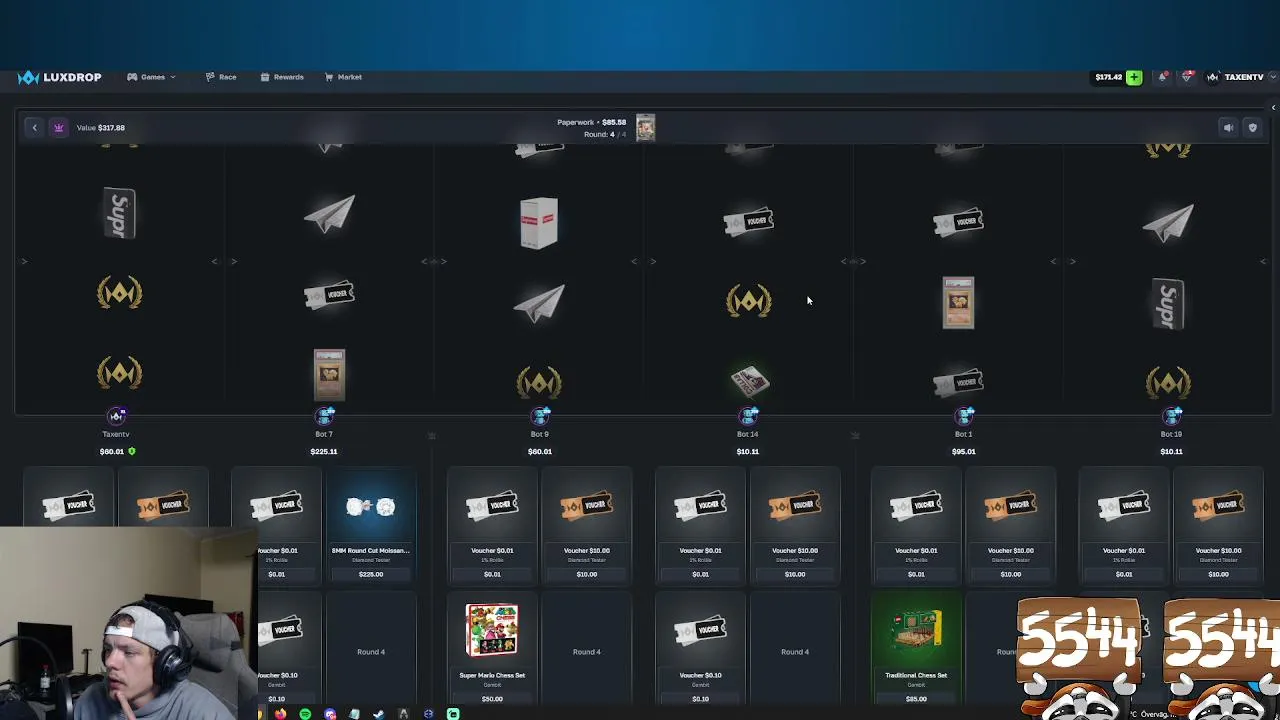Select the Bot 14 avatar
Image resolution: width=1280 pixels, height=720 pixels.
point(749,415)
